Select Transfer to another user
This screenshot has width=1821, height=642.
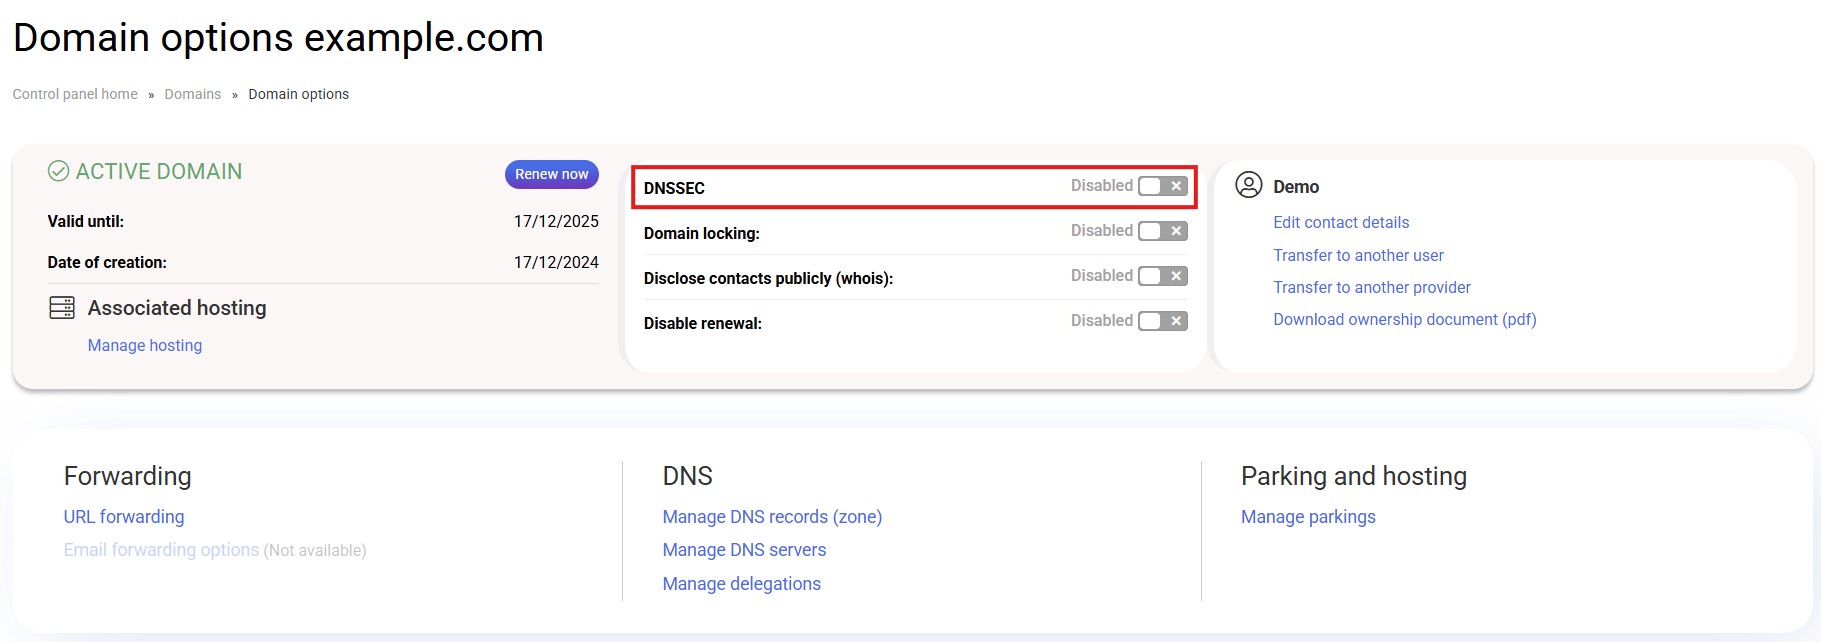pyautogui.click(x=1358, y=255)
